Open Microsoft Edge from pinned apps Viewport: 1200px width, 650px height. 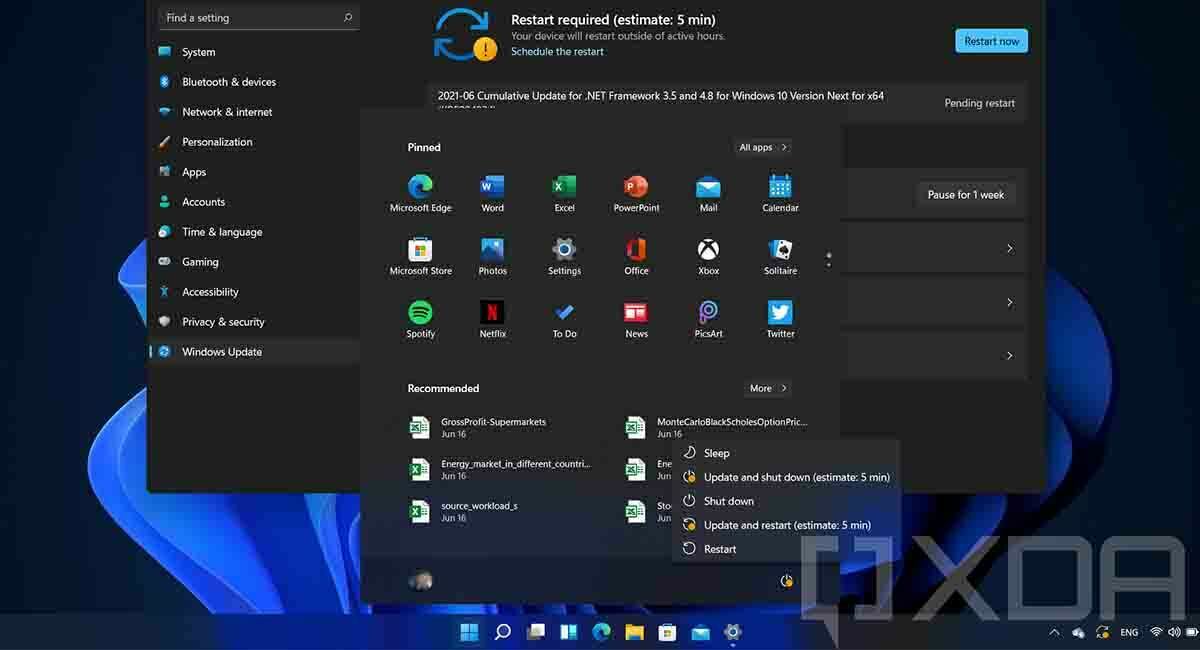420,193
